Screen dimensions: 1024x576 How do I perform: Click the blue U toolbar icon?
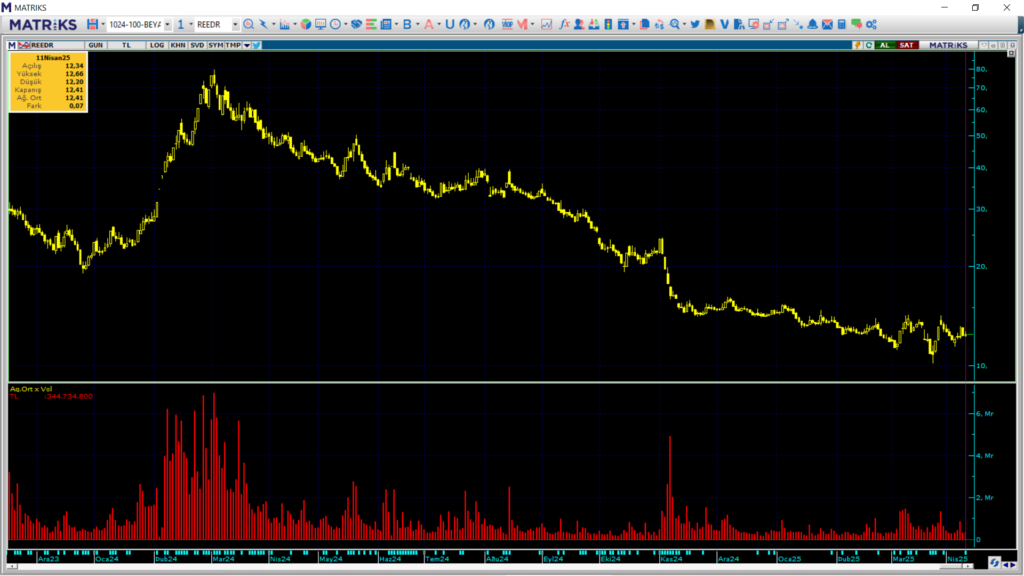[449, 24]
